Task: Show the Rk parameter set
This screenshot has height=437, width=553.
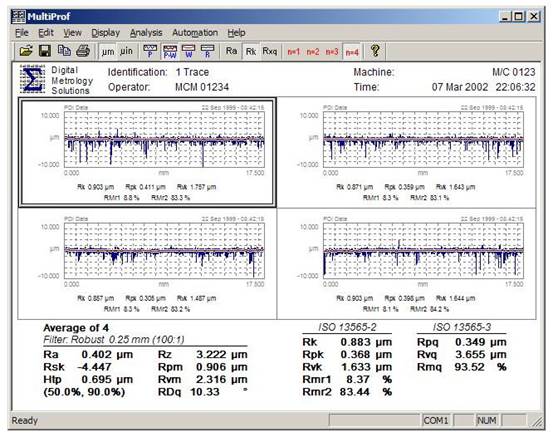Action: click(x=251, y=51)
